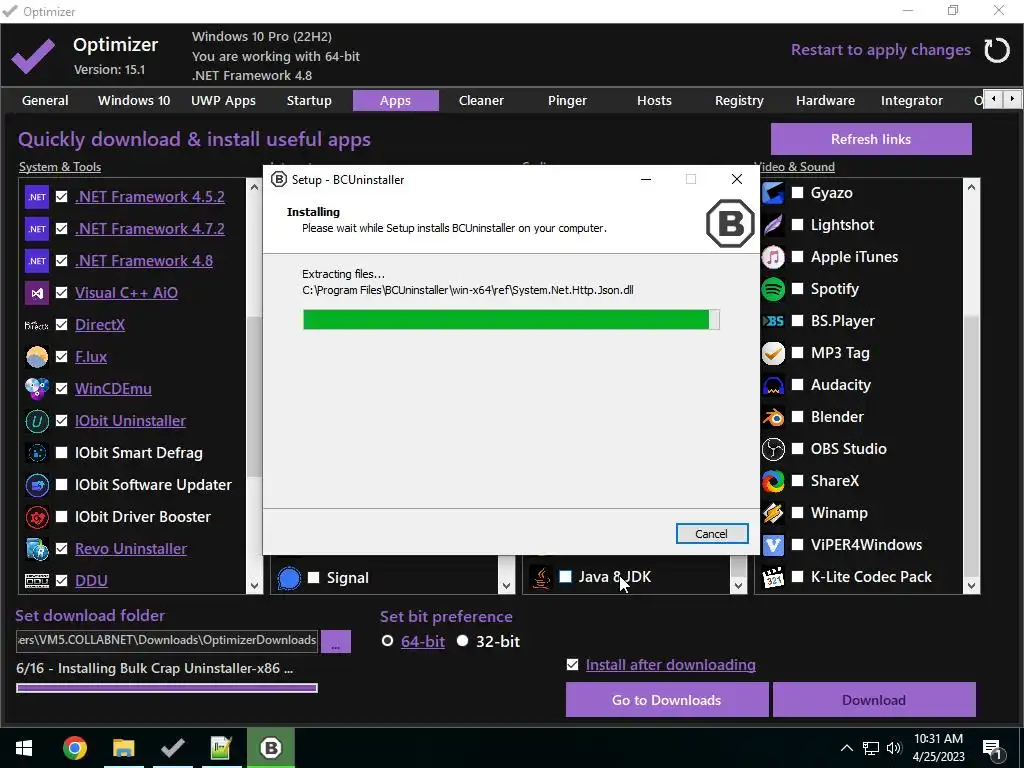This screenshot has height=768, width=1024.
Task: Click the Apple iTunes icon
Action: tap(773, 257)
